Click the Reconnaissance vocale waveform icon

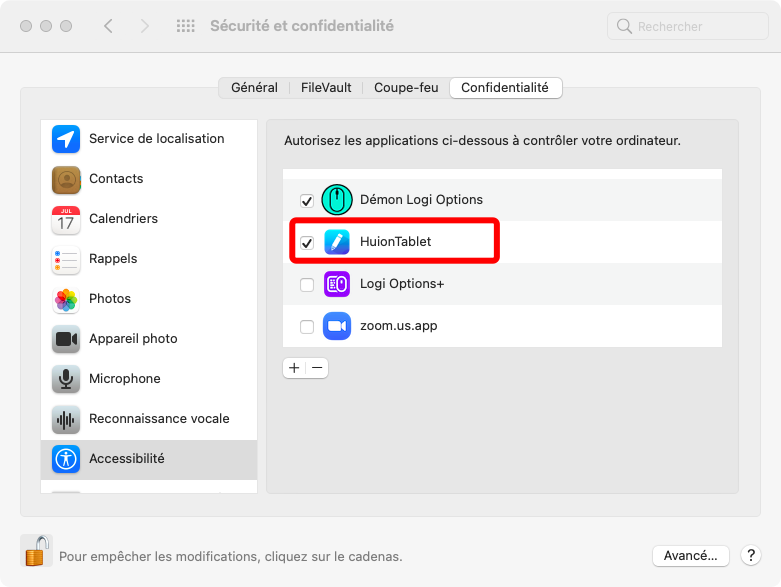tap(66, 419)
